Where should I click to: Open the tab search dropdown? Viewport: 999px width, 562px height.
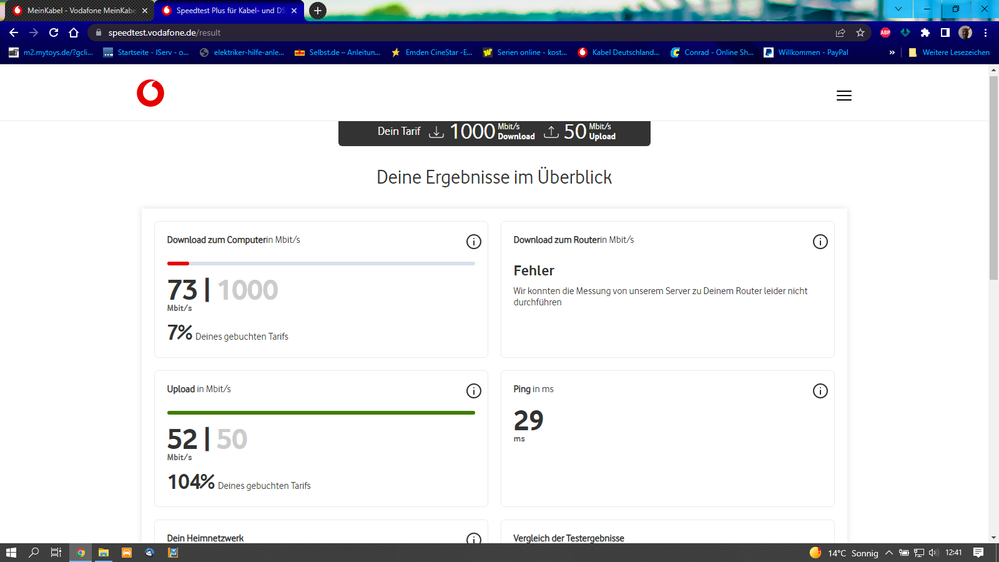tap(898, 9)
